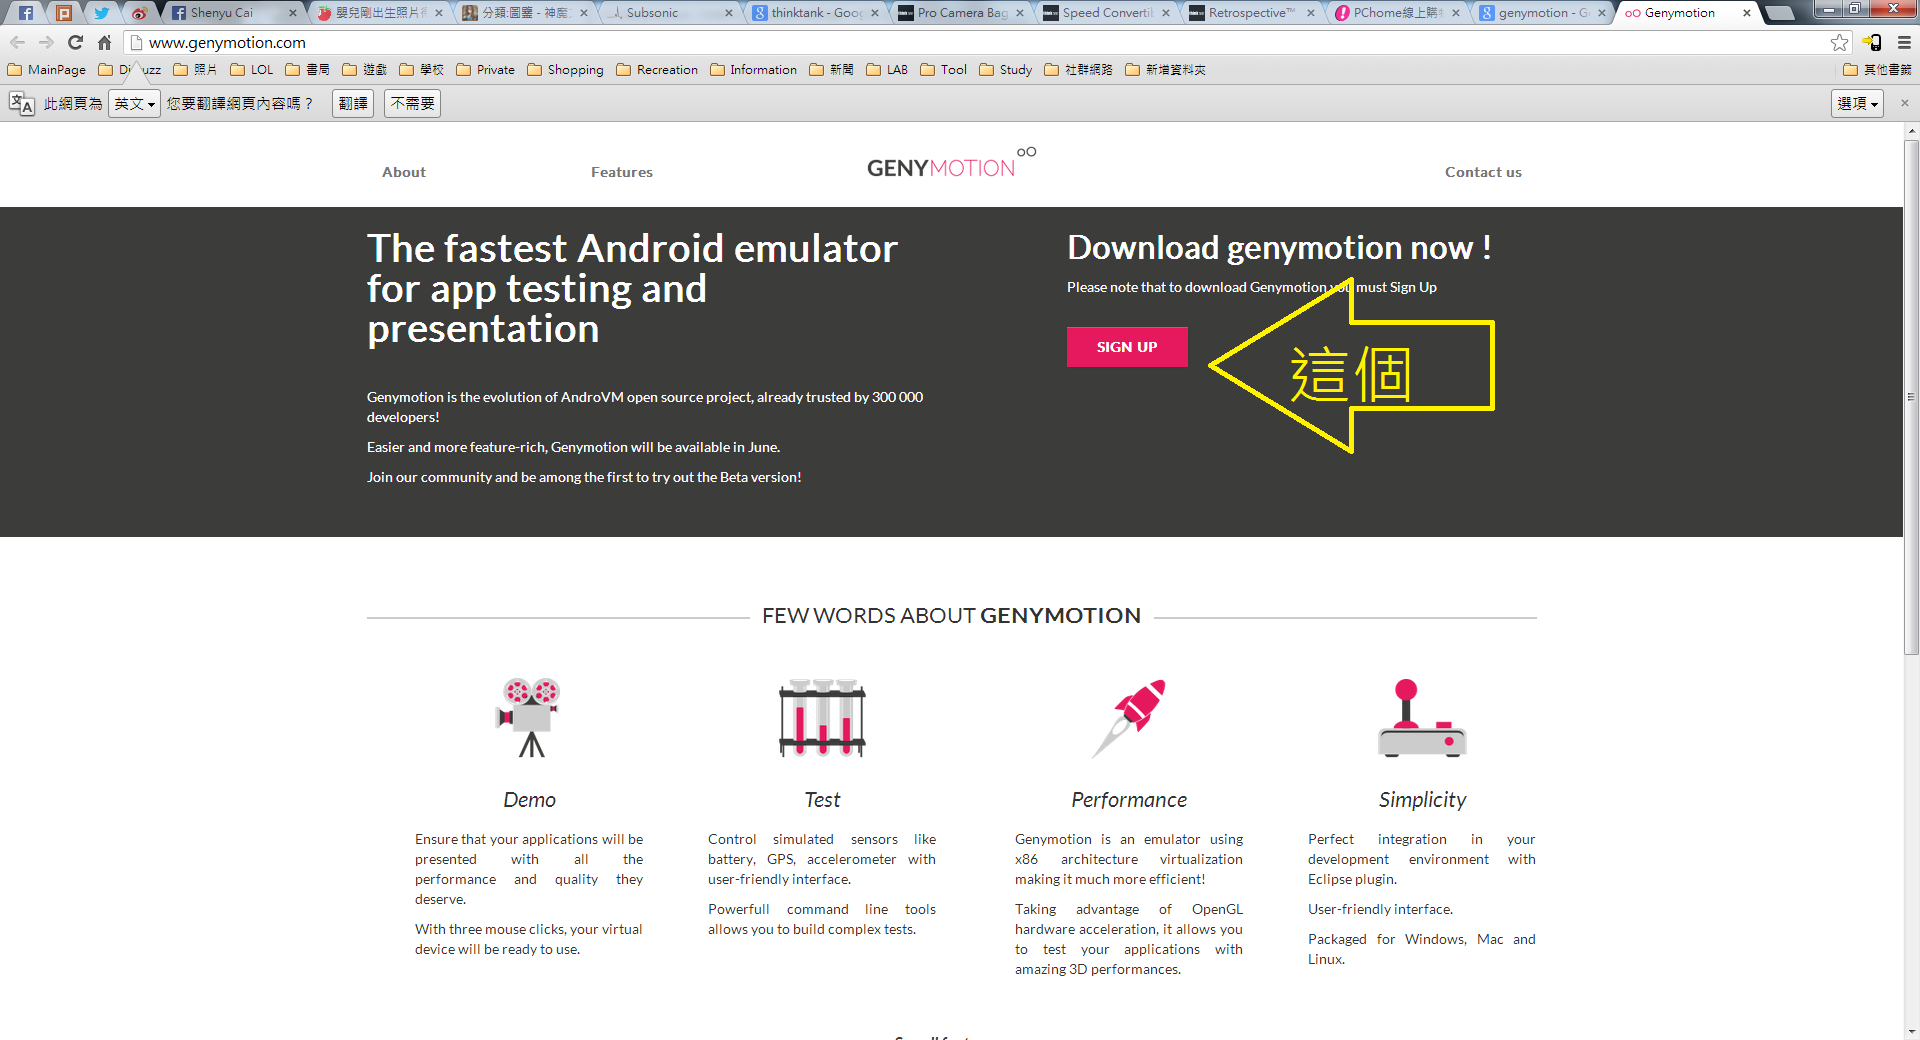The width and height of the screenshot is (1920, 1040).
Task: Bookmark page with the star icon
Action: point(1839,42)
